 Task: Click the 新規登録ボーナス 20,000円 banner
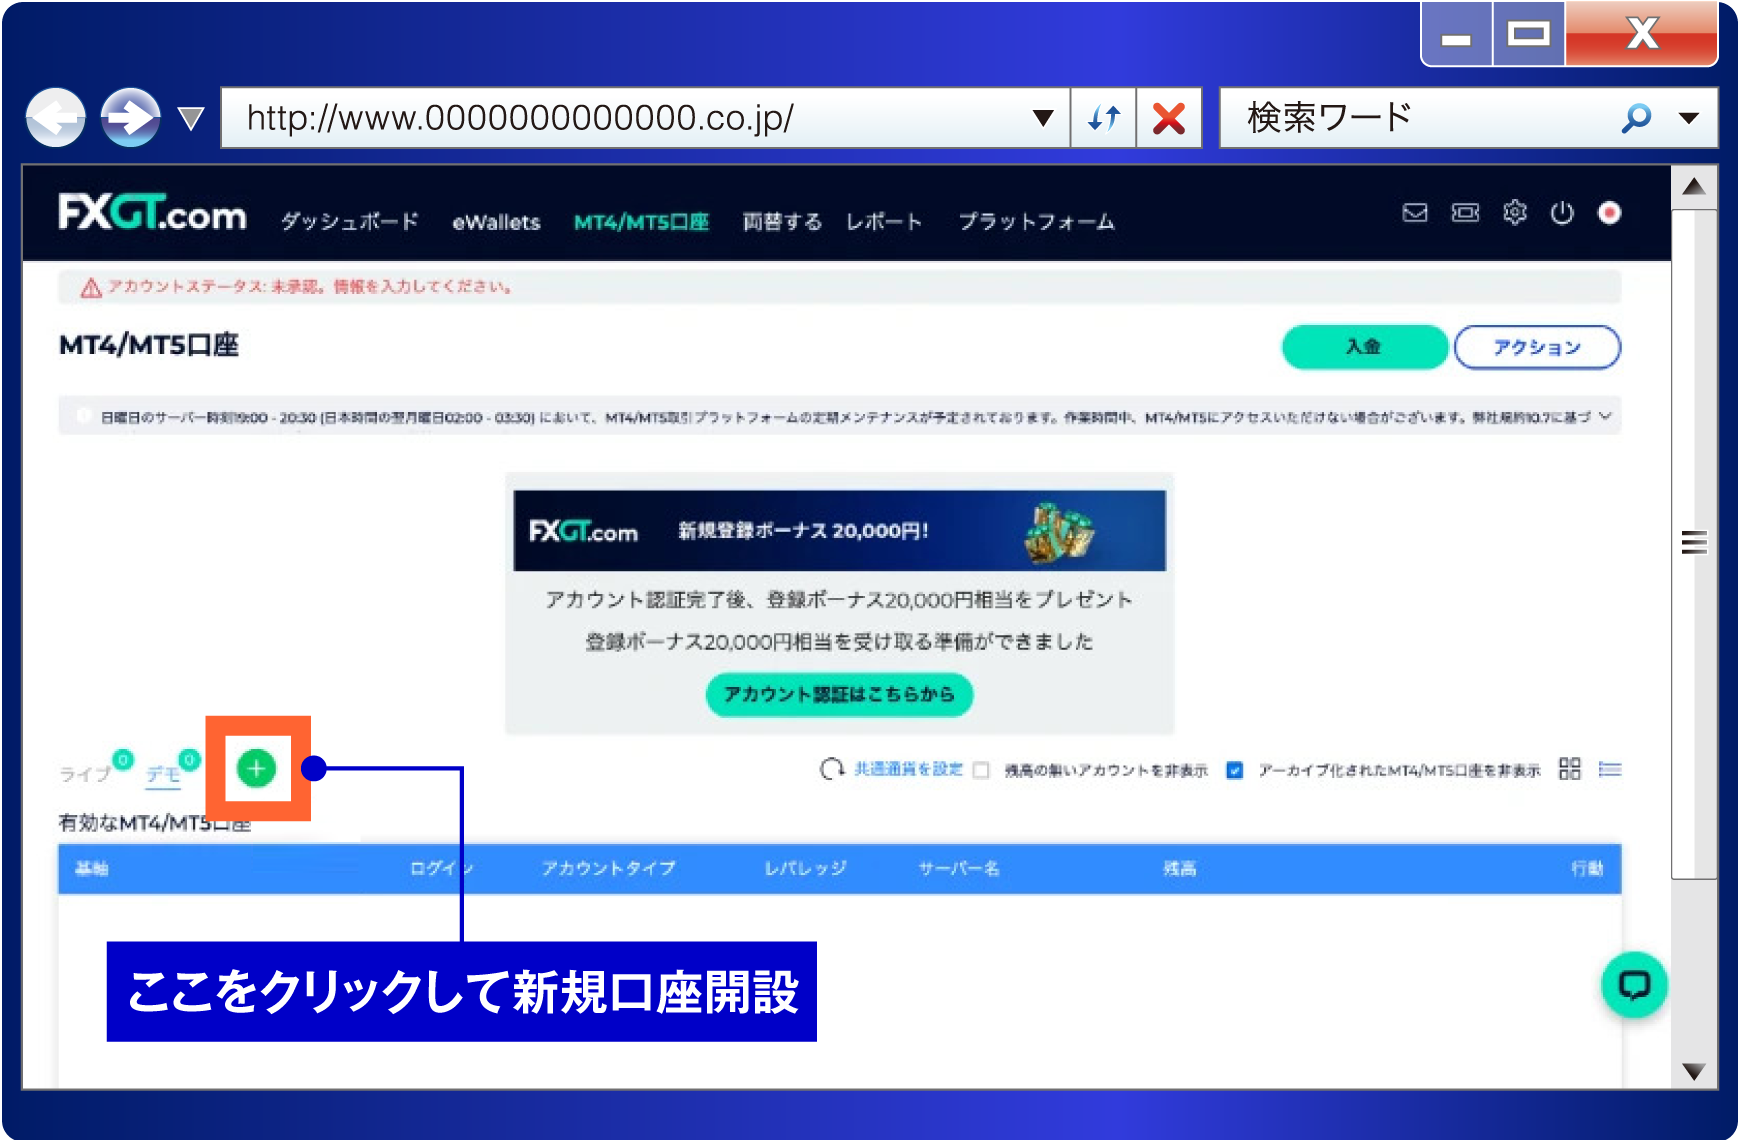click(x=839, y=530)
